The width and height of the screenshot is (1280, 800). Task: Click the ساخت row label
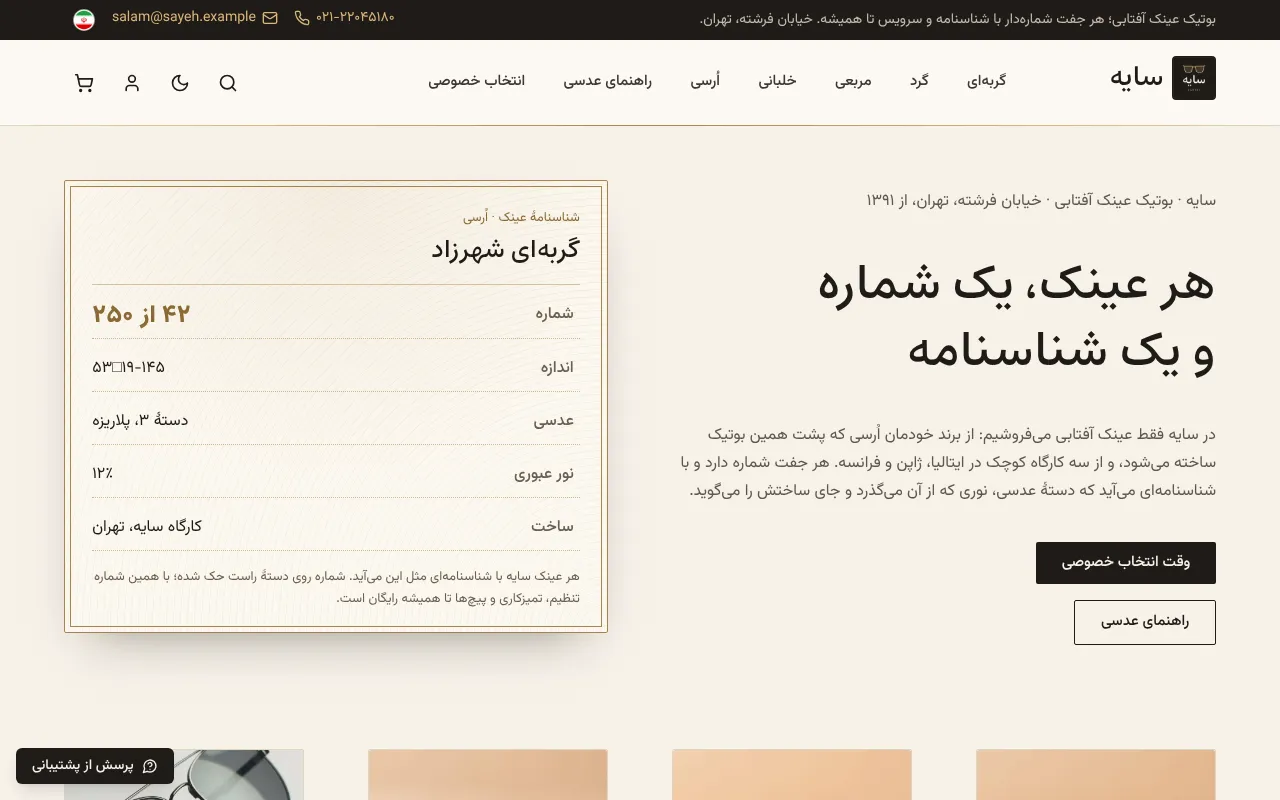[x=552, y=526]
